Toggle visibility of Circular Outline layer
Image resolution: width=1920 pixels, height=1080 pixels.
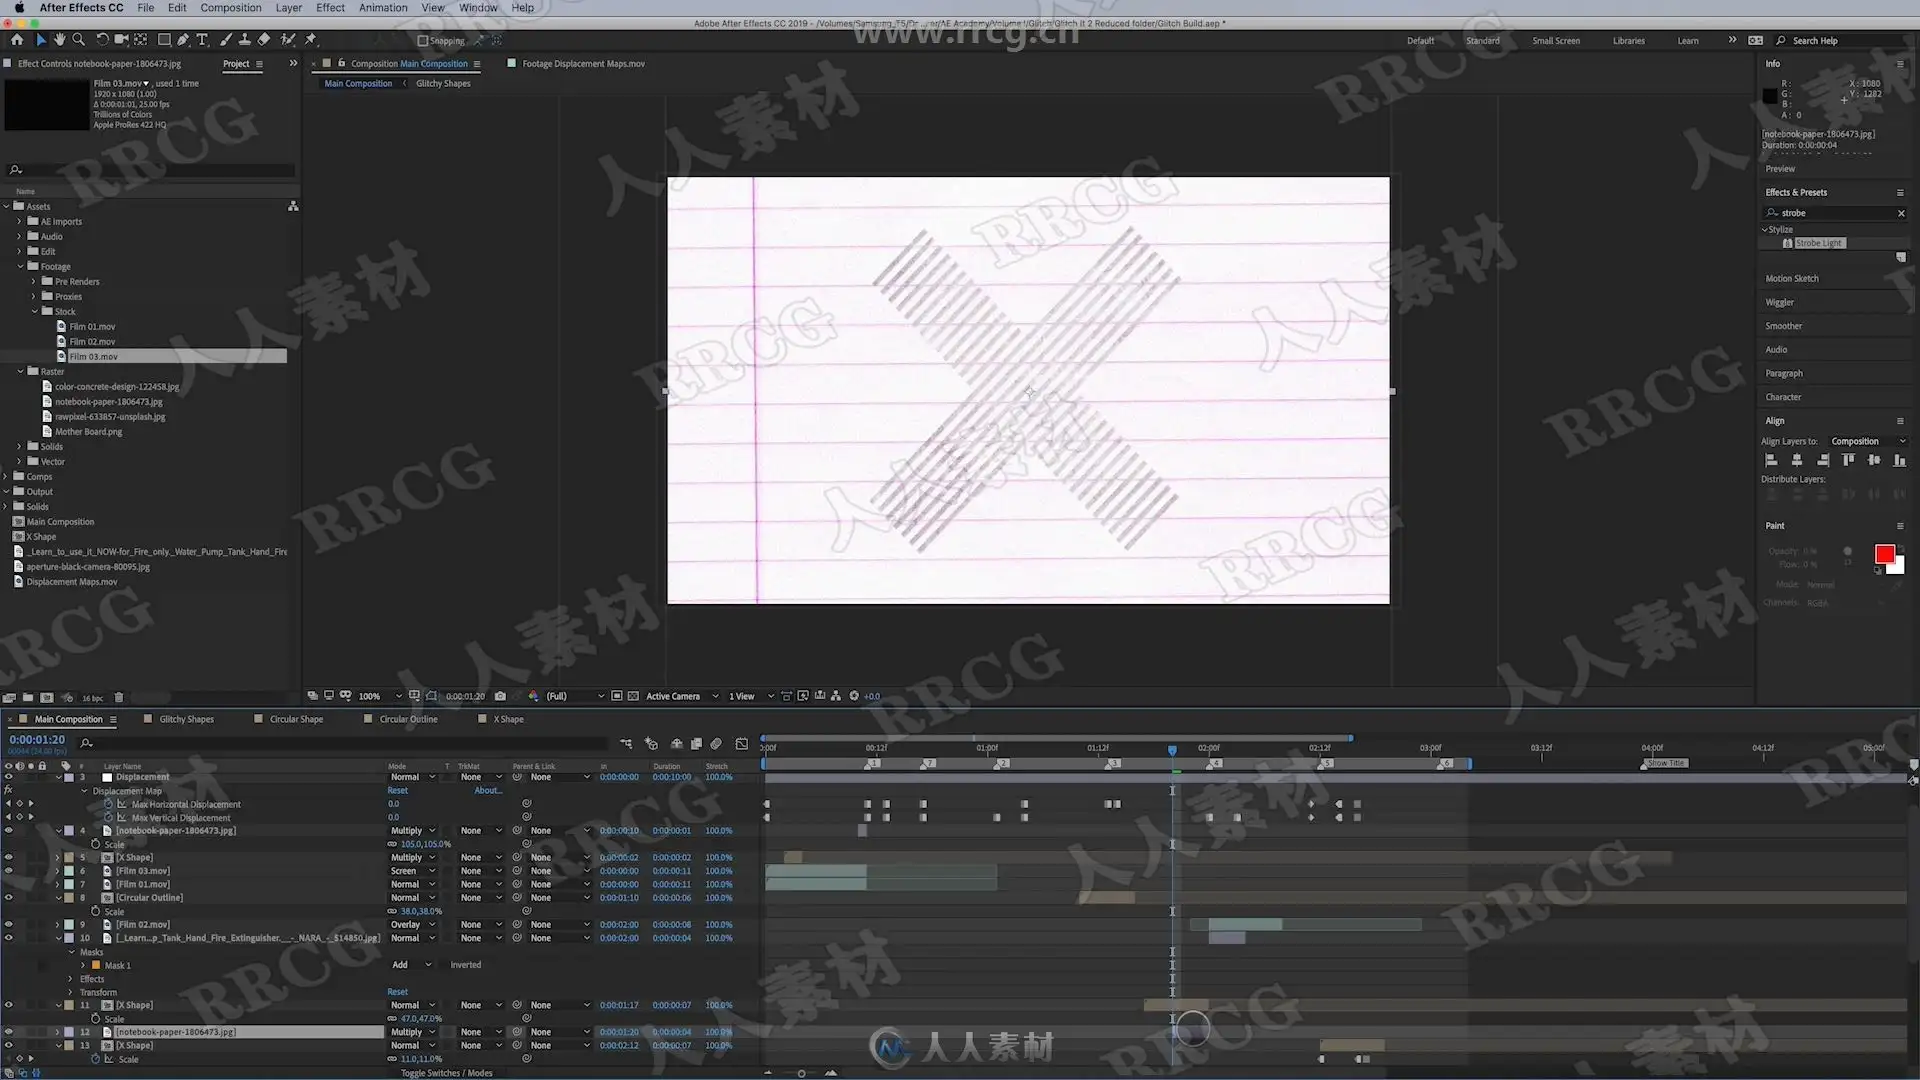pos(9,898)
